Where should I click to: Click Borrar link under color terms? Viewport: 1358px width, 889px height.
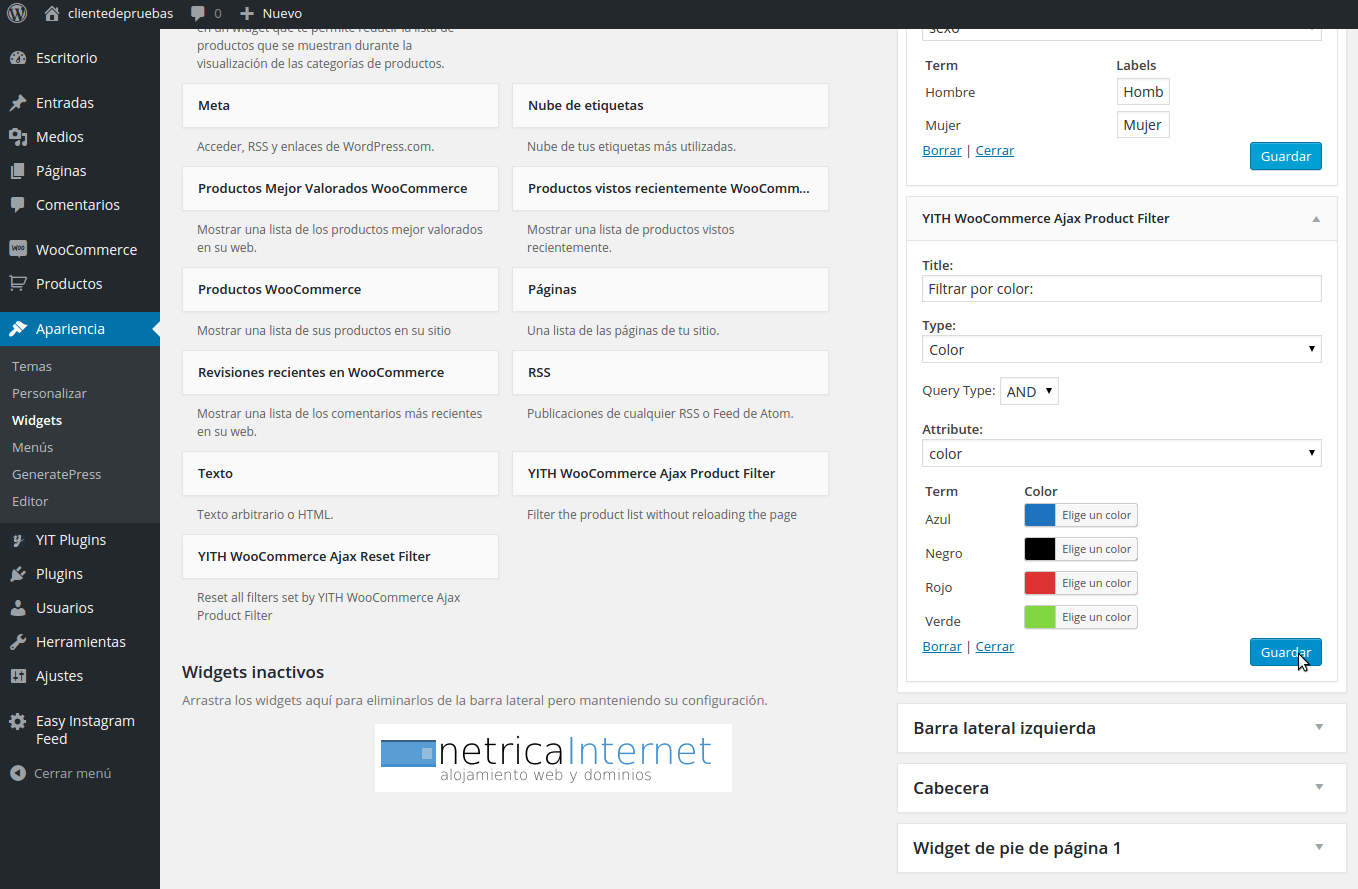pyautogui.click(x=941, y=647)
